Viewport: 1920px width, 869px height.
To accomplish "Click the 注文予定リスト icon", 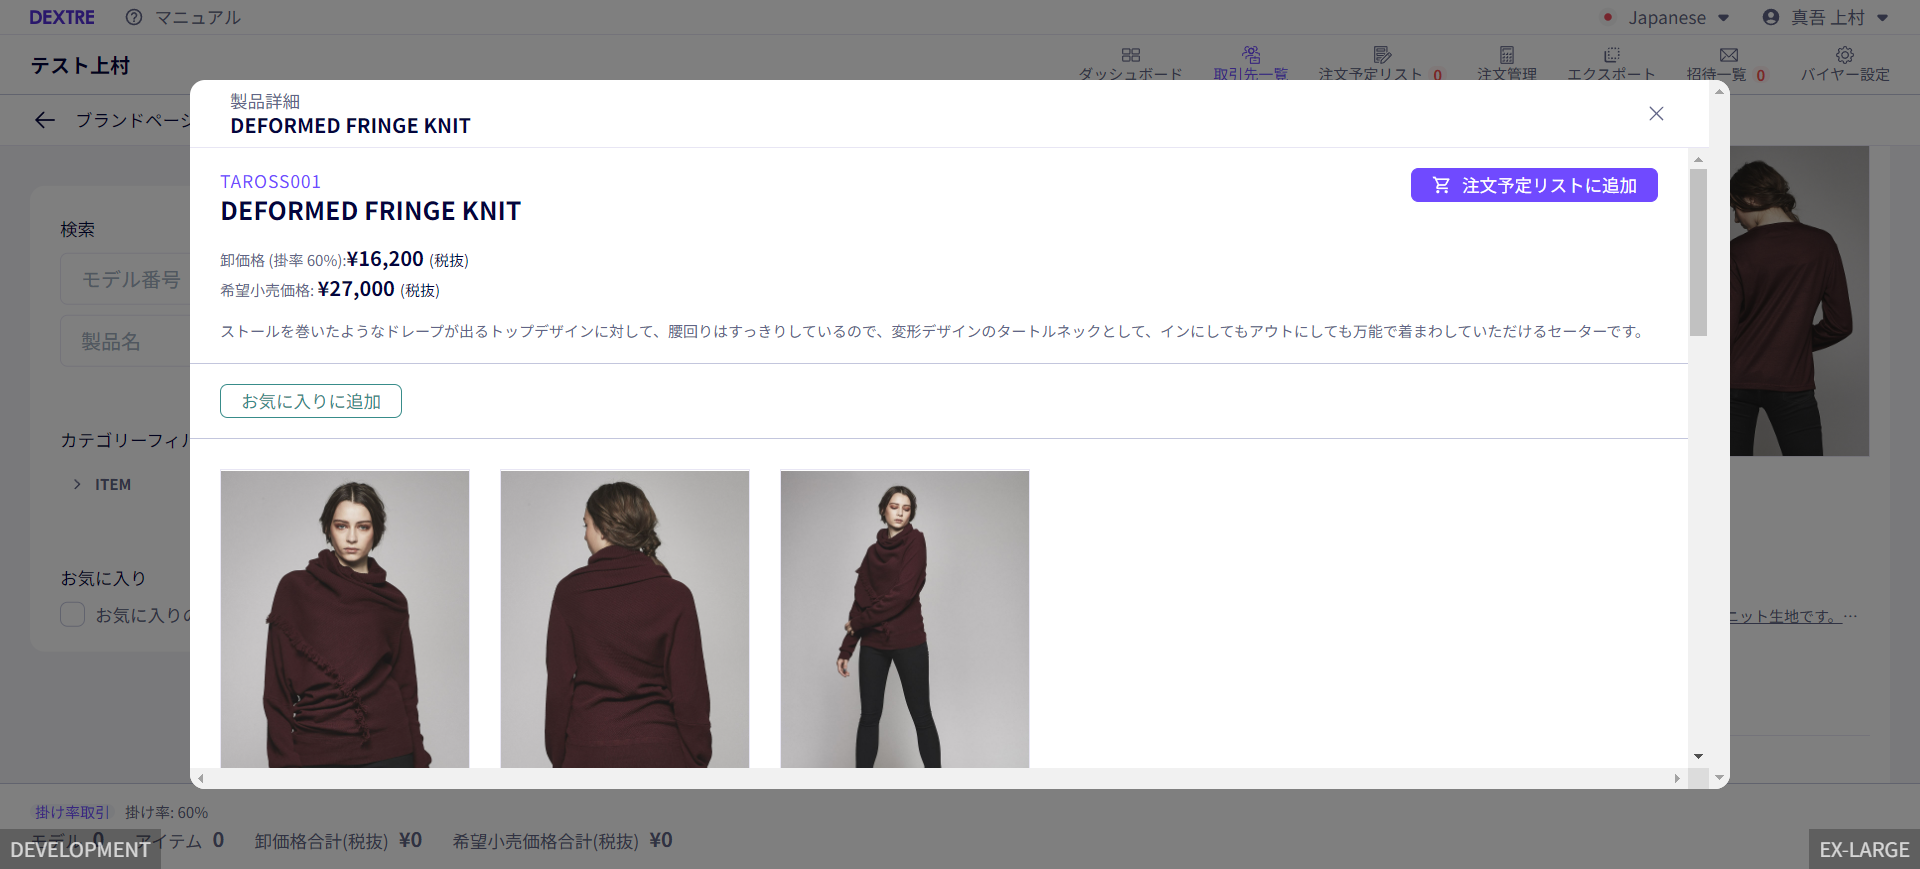I will 1382,55.
